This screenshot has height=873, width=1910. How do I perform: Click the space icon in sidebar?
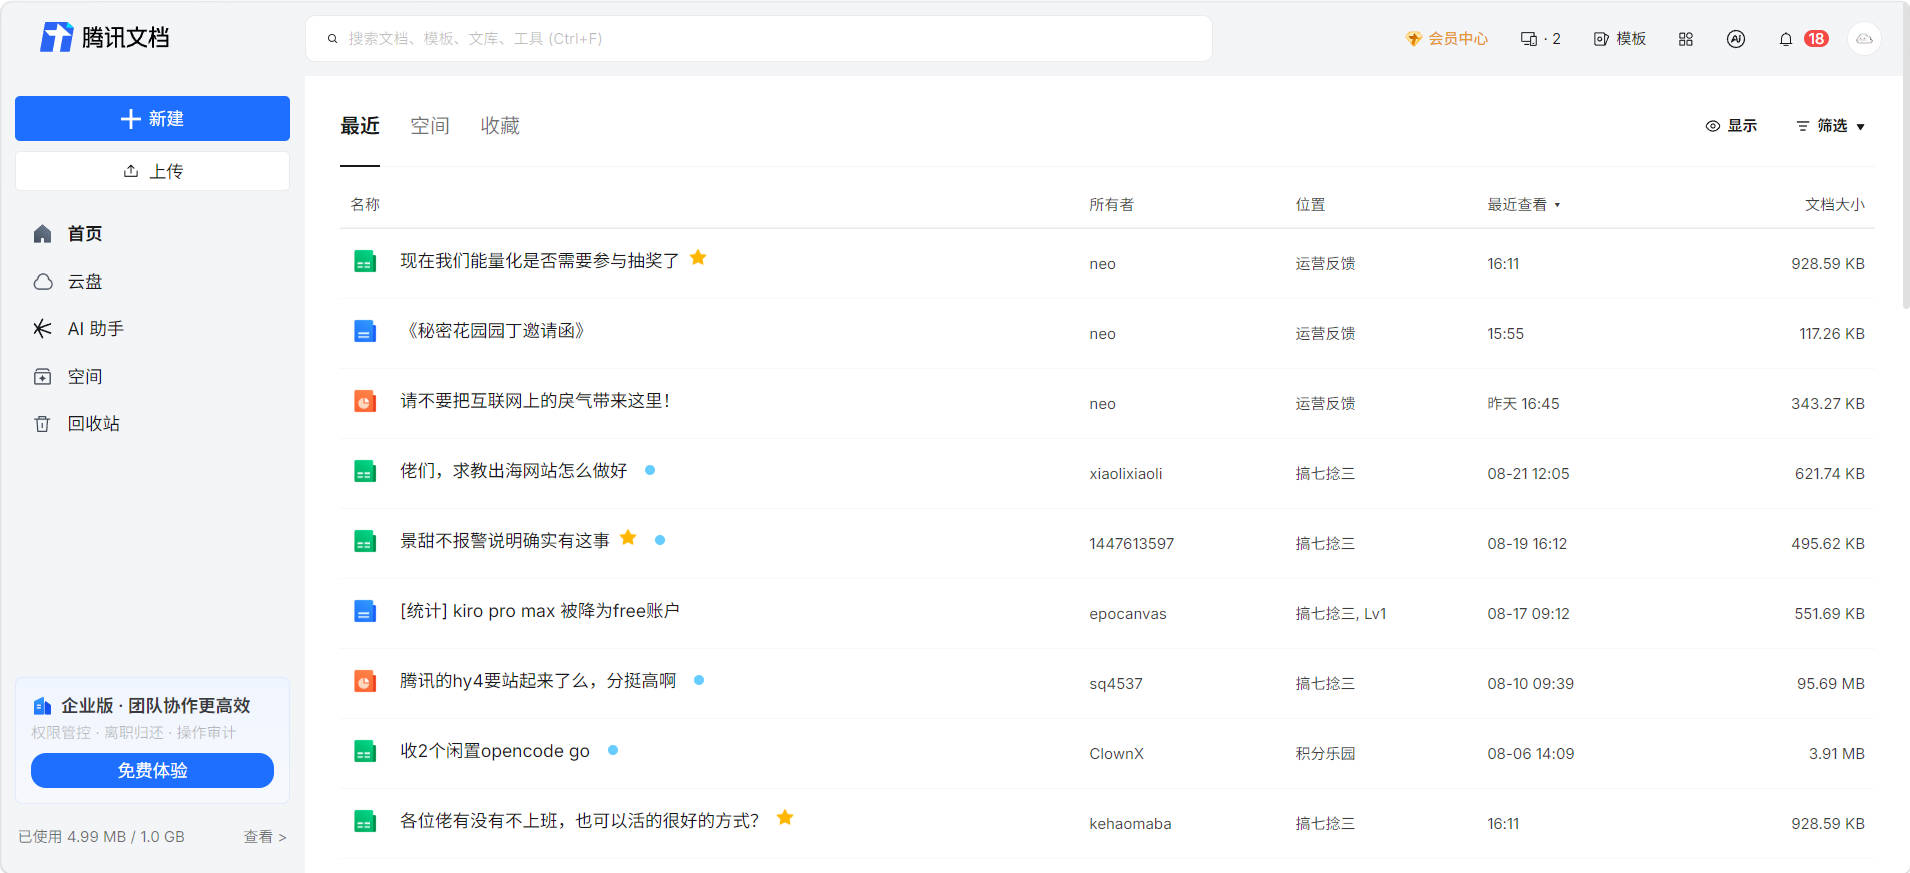click(x=42, y=377)
